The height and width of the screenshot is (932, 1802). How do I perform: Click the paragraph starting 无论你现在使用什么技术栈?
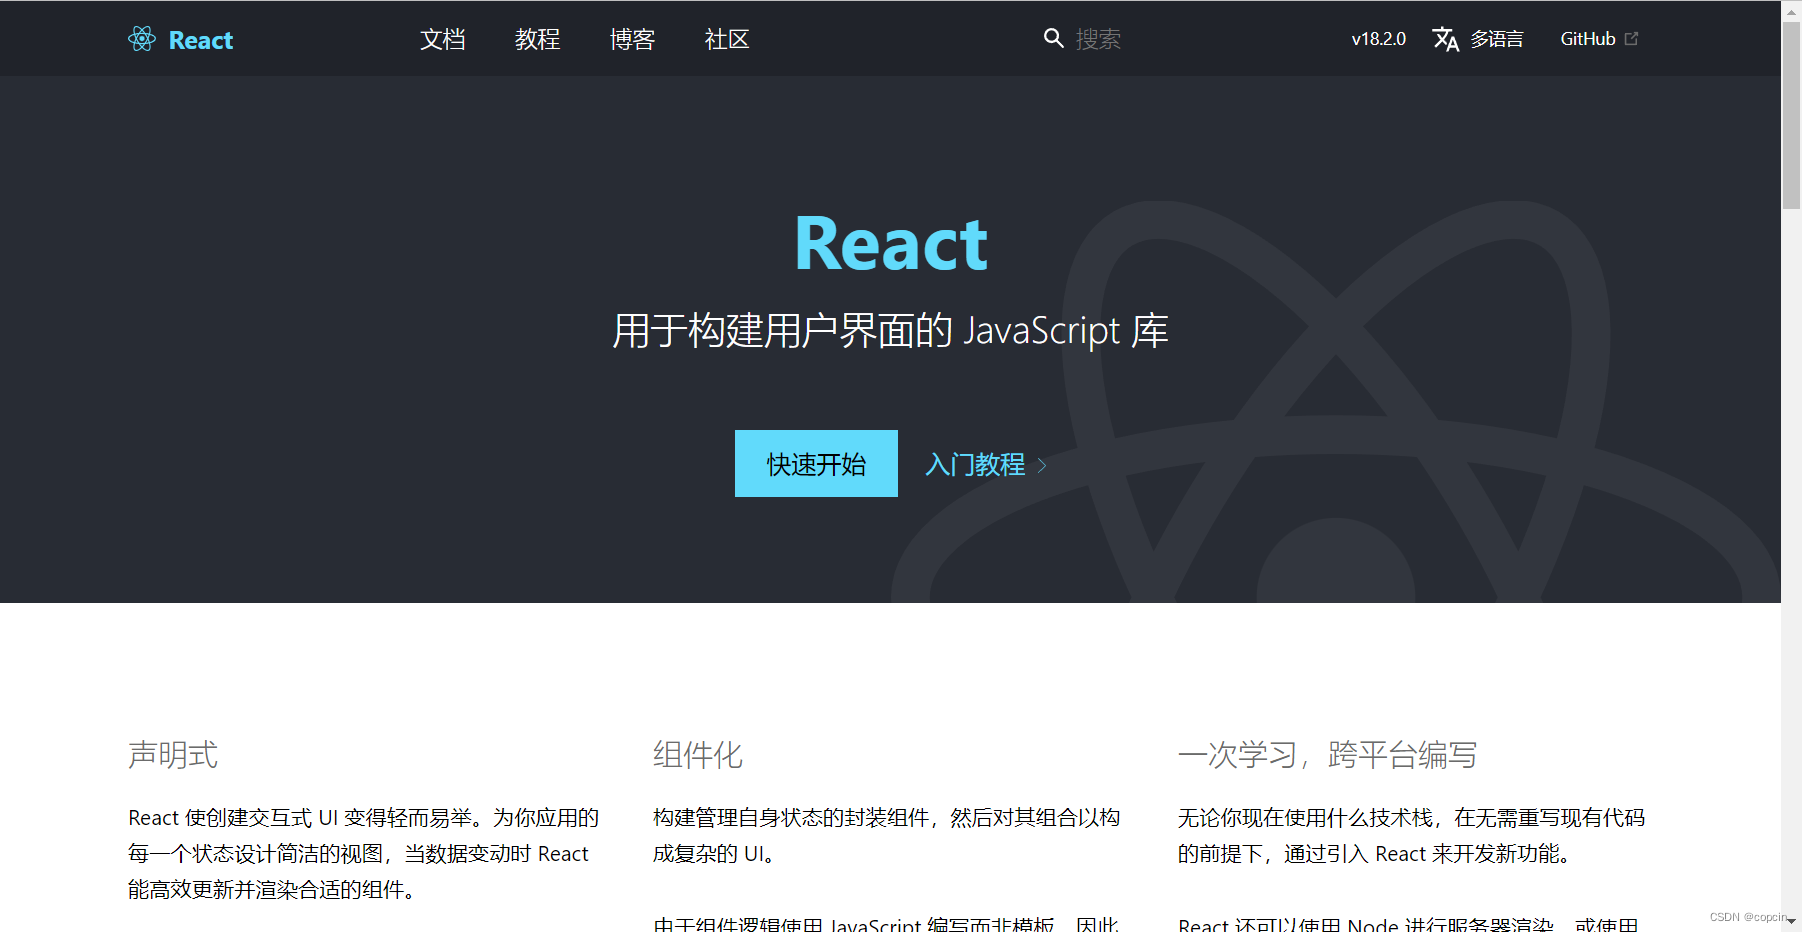tap(1411, 836)
